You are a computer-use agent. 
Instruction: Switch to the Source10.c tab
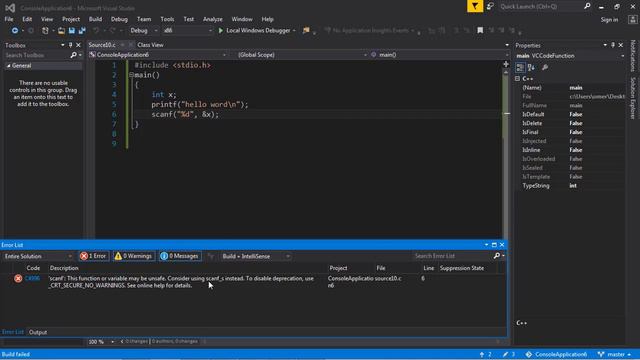(102, 45)
